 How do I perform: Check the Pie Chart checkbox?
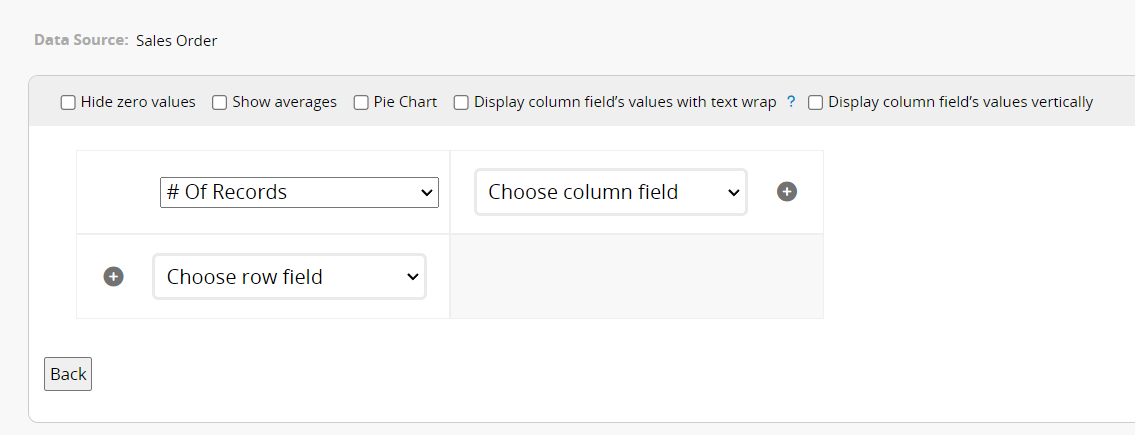coord(361,102)
